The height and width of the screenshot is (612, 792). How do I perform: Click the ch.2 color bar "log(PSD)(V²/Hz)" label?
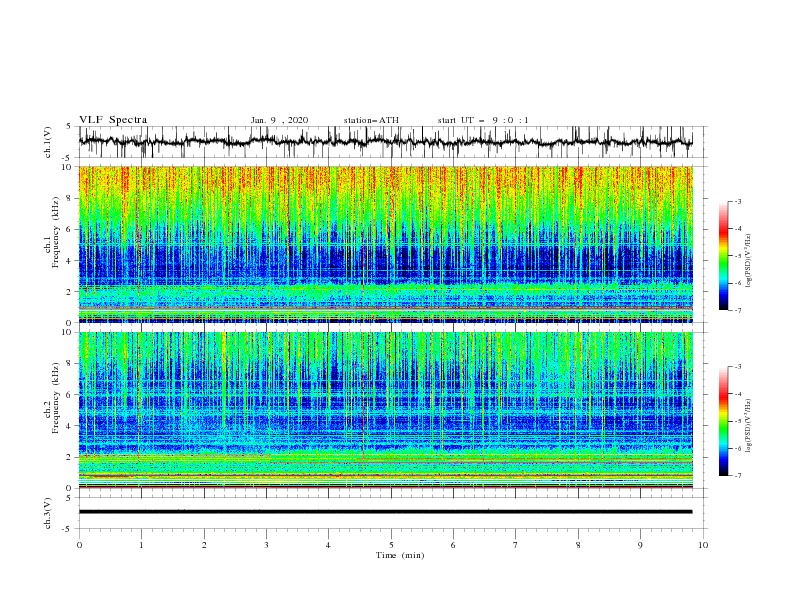[748, 425]
